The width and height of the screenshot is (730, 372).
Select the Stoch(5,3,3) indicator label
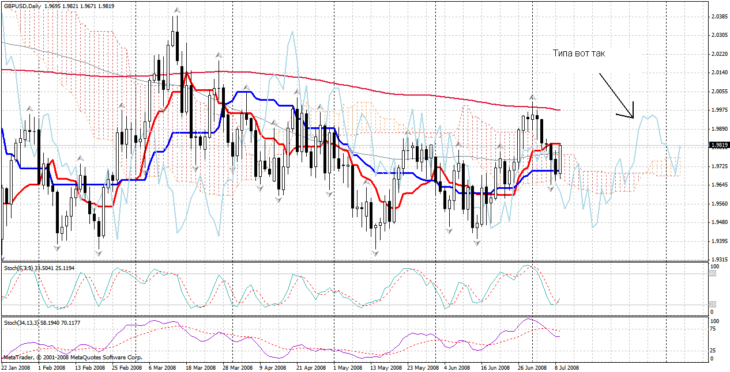(18, 268)
